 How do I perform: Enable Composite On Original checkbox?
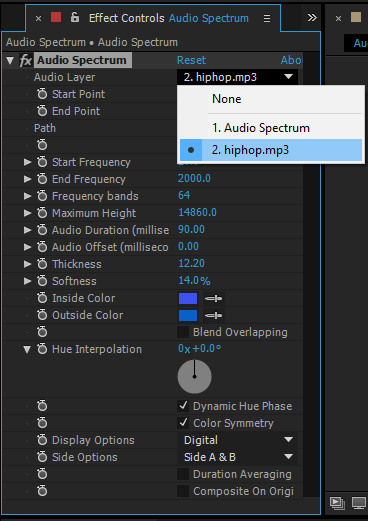tap(183, 491)
